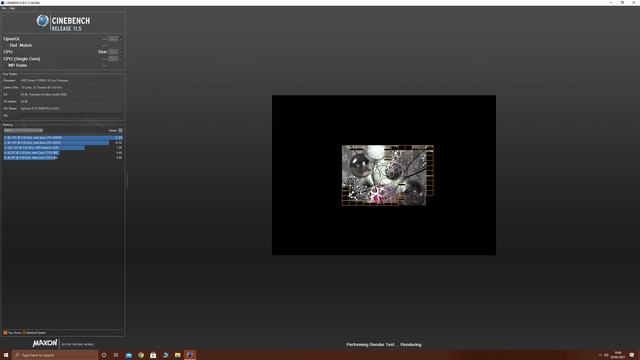This screenshot has height=360, width=640.
Task: Select the fourth ranking entry, Intel Core i7 960
Action: point(63,153)
